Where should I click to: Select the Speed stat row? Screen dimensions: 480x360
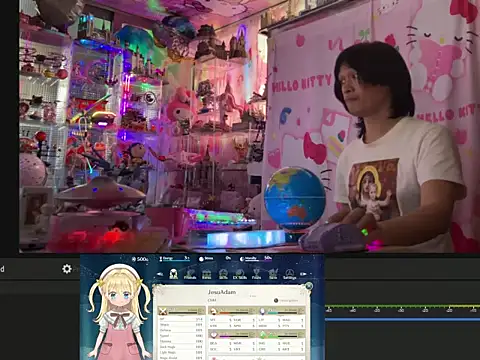(x=181, y=336)
